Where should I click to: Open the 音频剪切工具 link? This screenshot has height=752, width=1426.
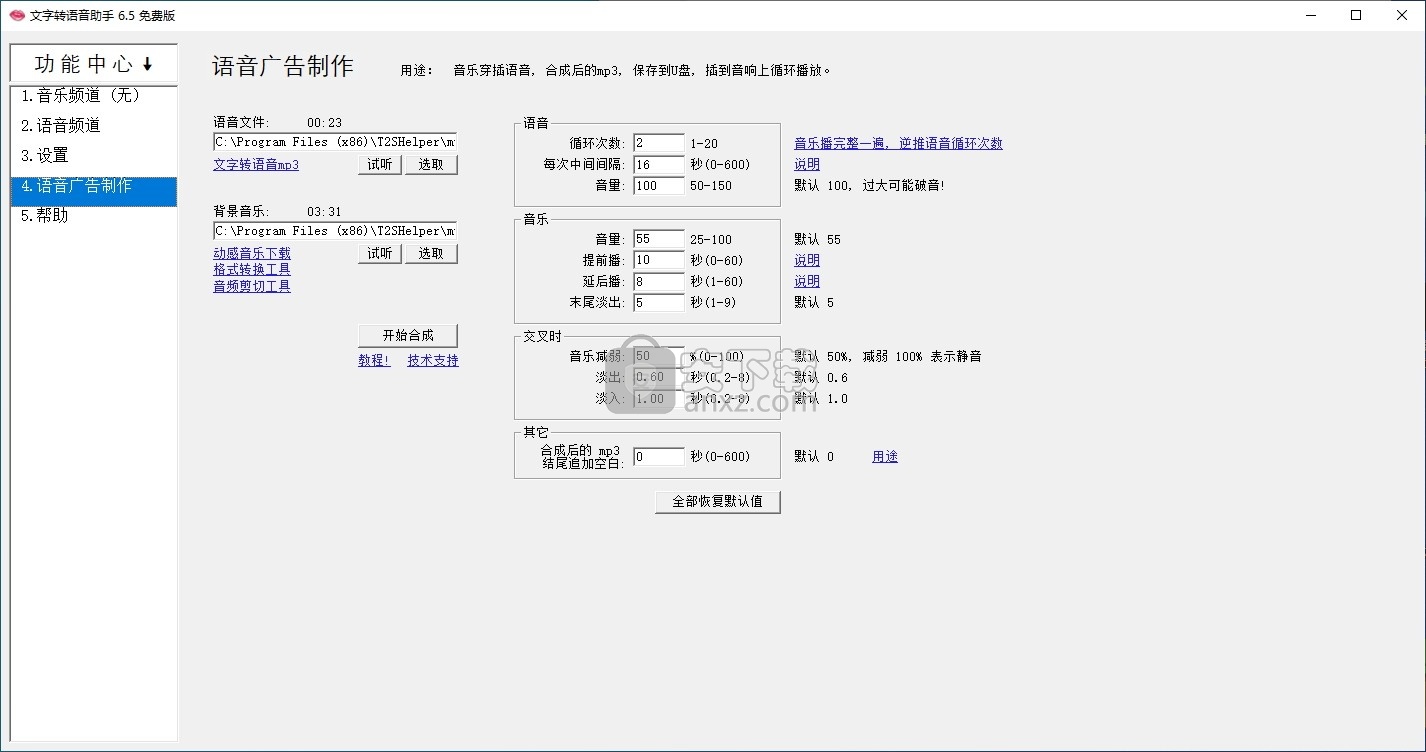[x=252, y=286]
